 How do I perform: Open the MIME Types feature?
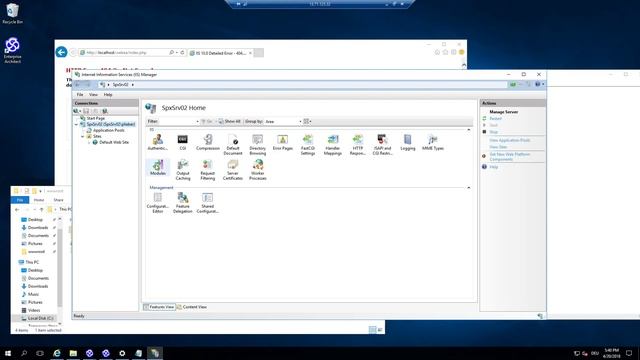pos(433,142)
